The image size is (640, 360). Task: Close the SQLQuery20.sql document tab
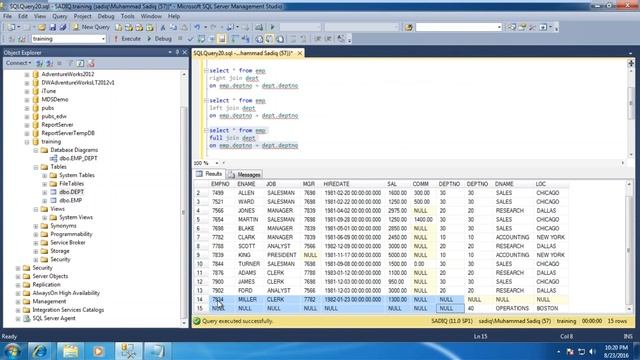[300, 53]
